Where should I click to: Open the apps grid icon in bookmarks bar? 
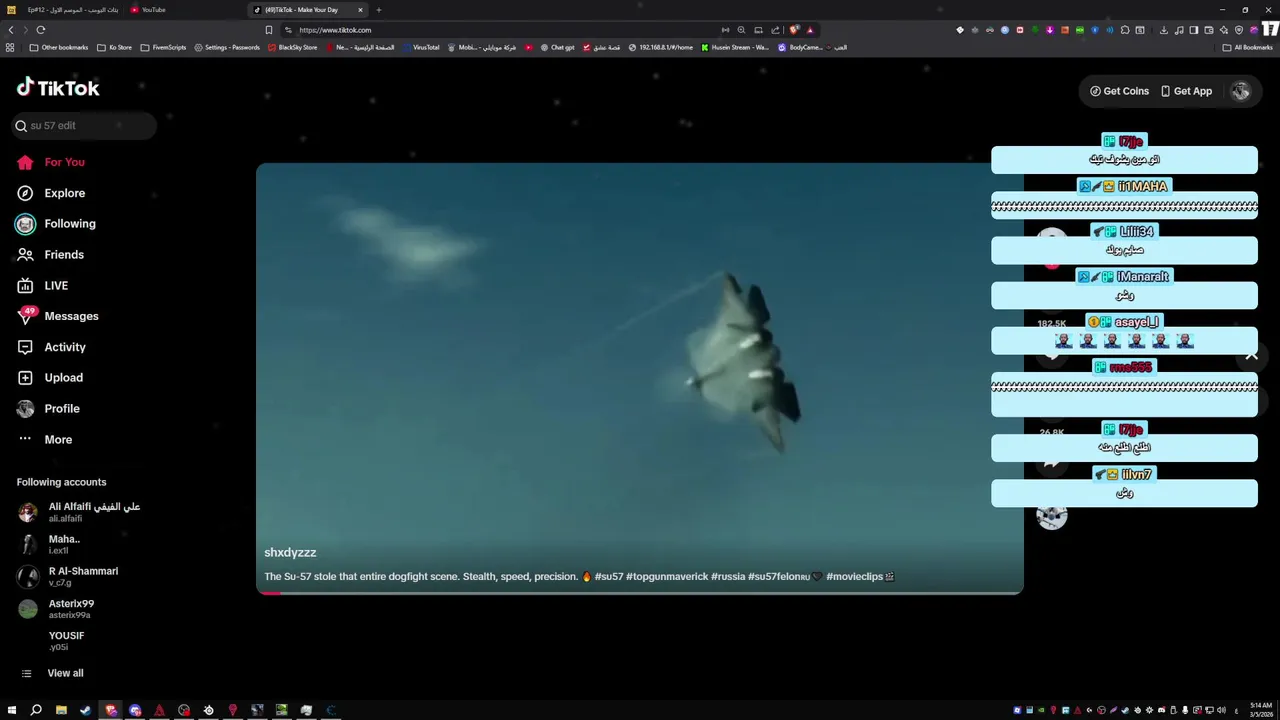click(x=10, y=47)
